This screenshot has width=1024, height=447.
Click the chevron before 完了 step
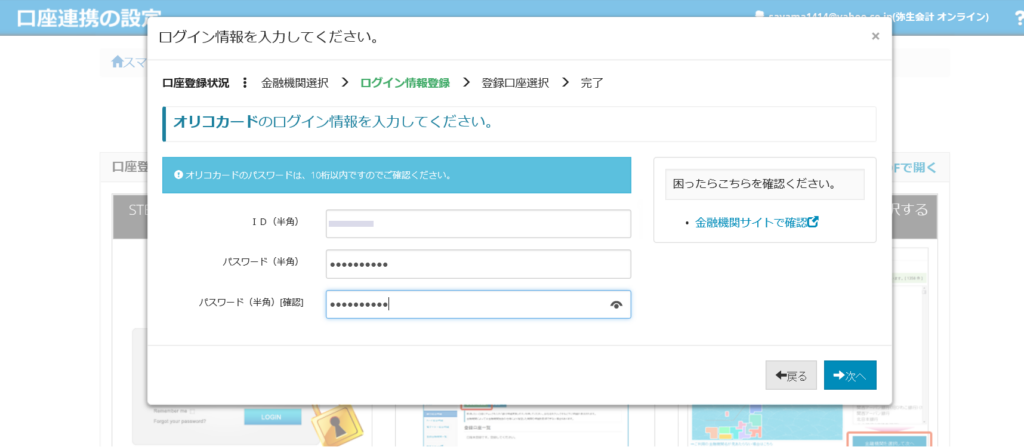click(565, 82)
